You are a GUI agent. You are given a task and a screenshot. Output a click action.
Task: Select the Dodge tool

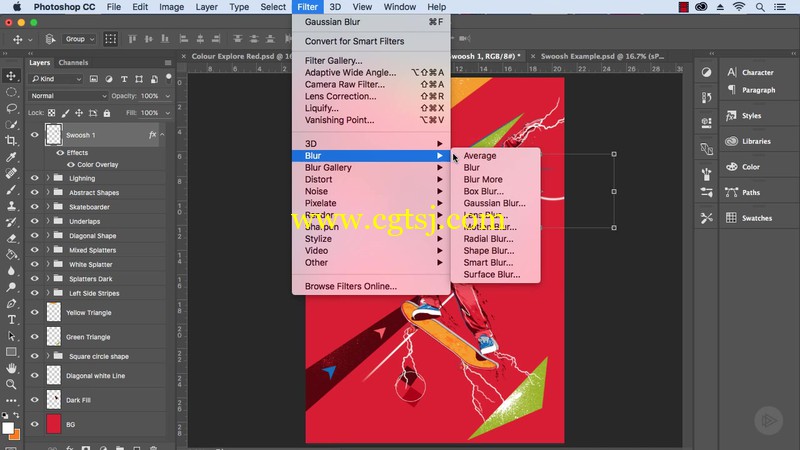[x=11, y=287]
